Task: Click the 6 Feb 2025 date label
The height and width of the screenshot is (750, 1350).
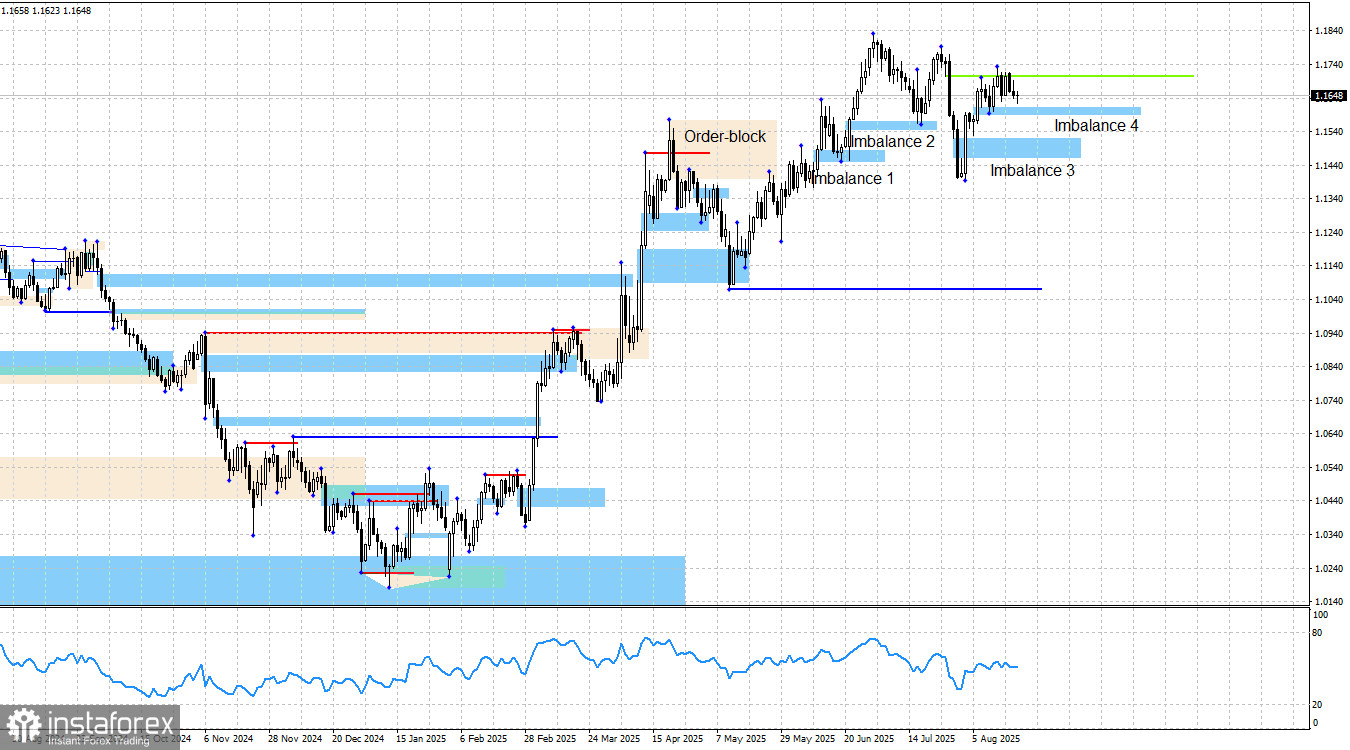Action: click(x=484, y=740)
